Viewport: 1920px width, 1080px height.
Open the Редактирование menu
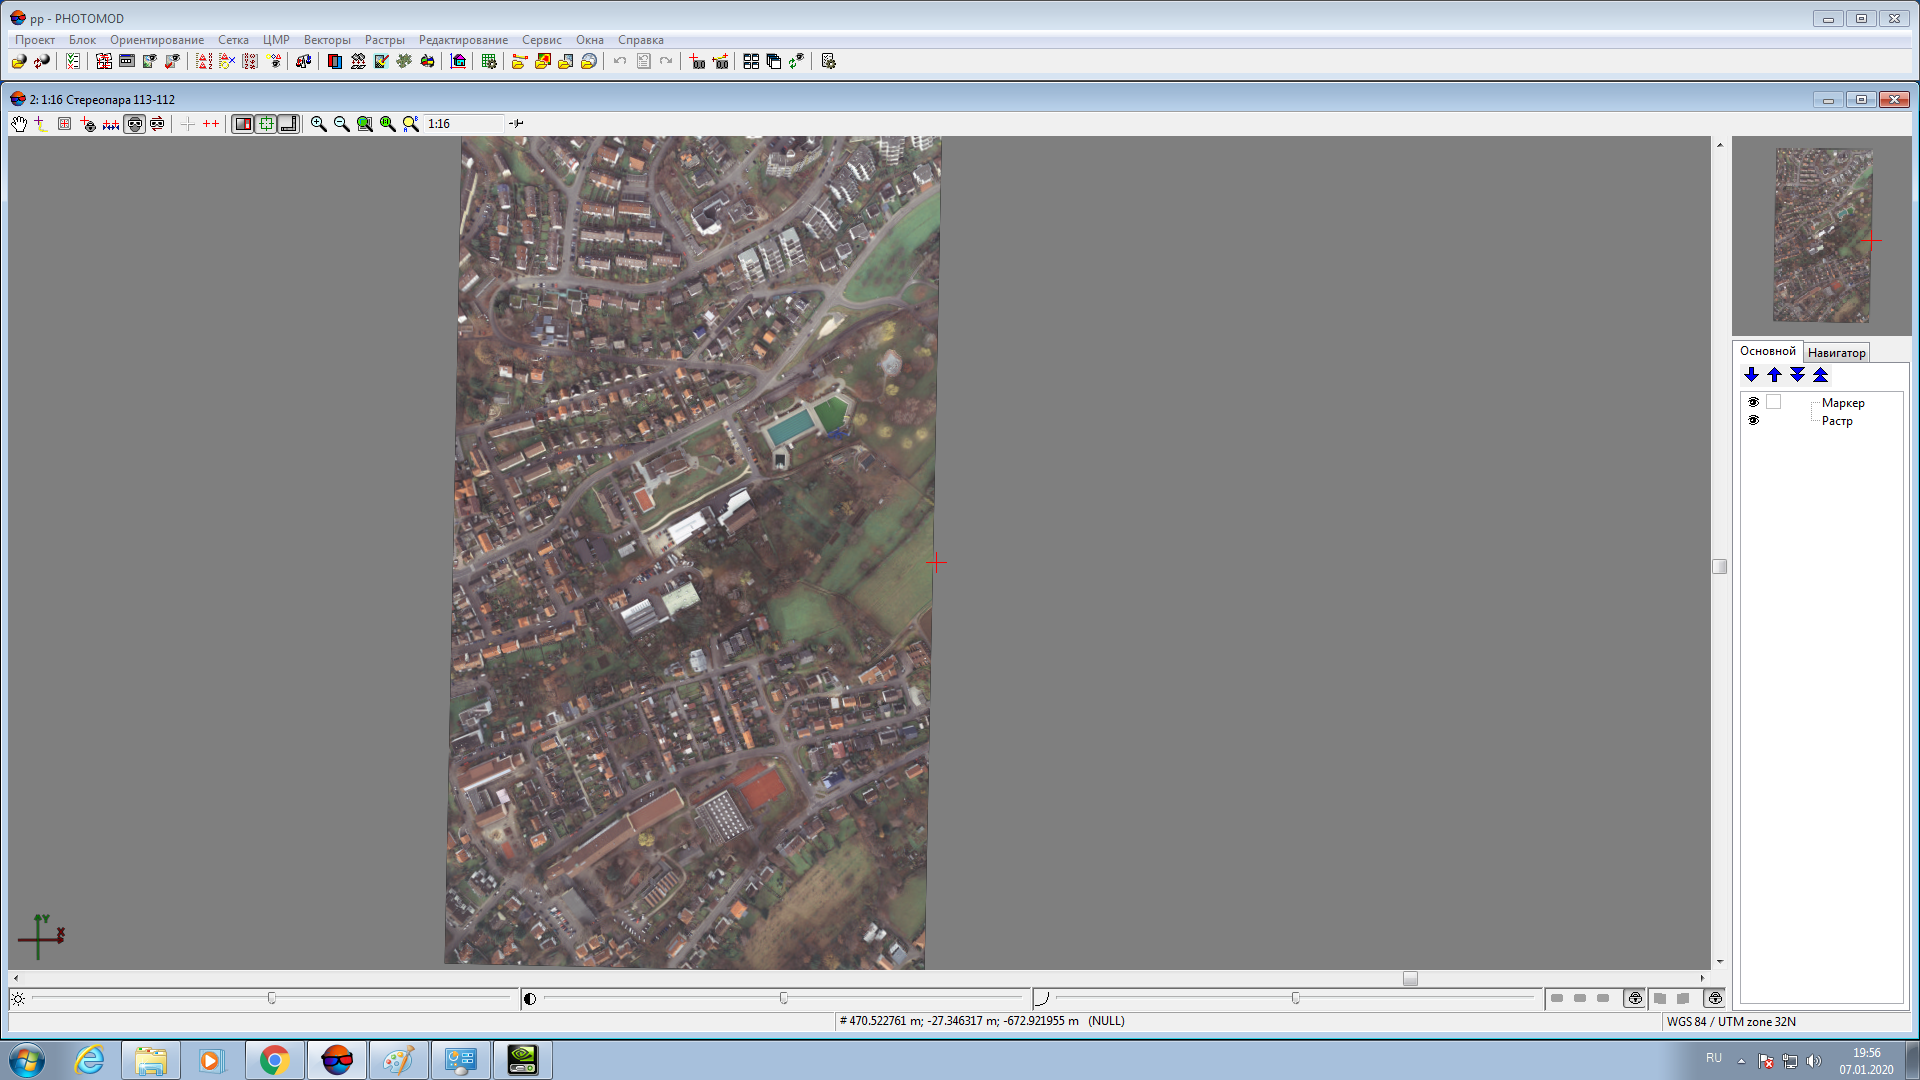[463, 40]
